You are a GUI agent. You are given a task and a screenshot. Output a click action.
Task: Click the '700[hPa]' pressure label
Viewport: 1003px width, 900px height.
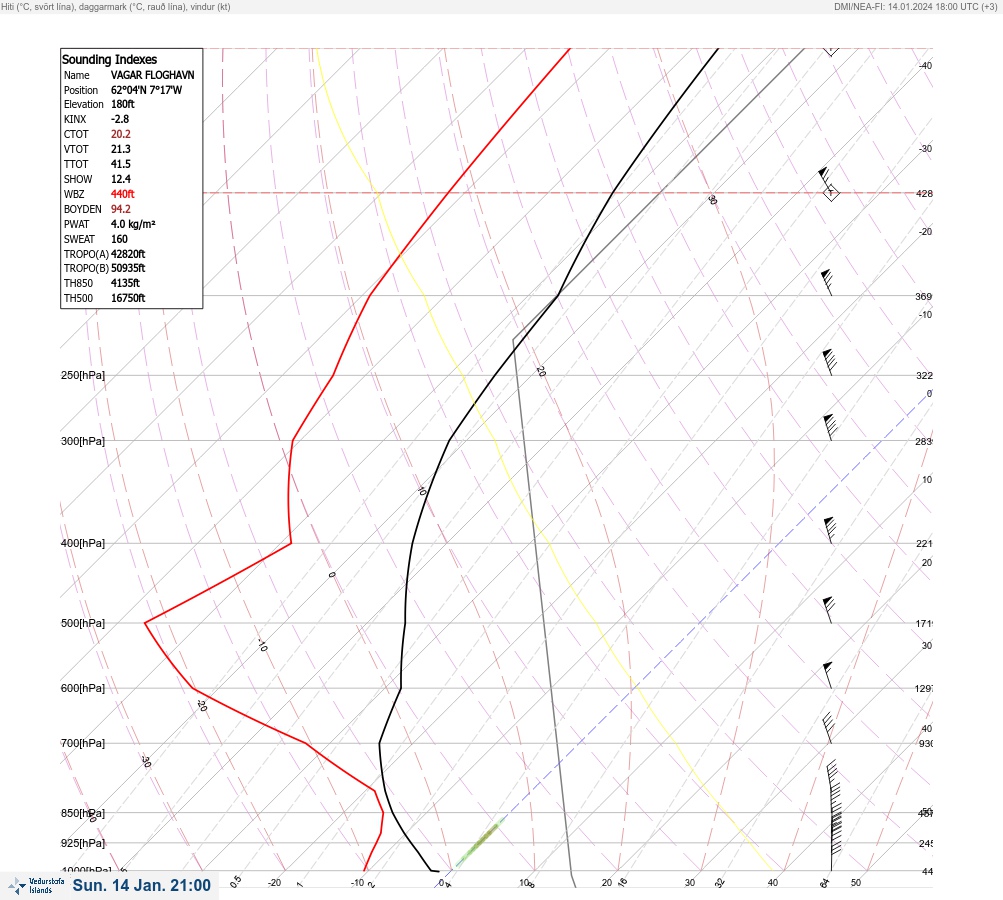point(83,743)
